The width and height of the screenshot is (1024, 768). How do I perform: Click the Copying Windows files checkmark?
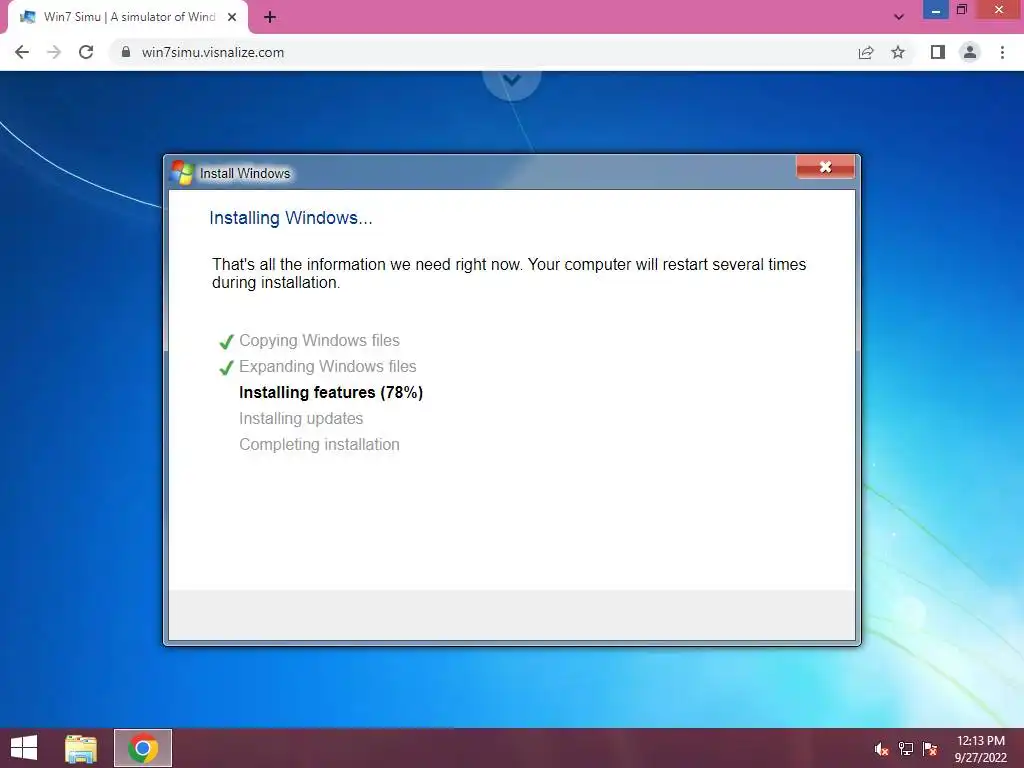tap(226, 342)
